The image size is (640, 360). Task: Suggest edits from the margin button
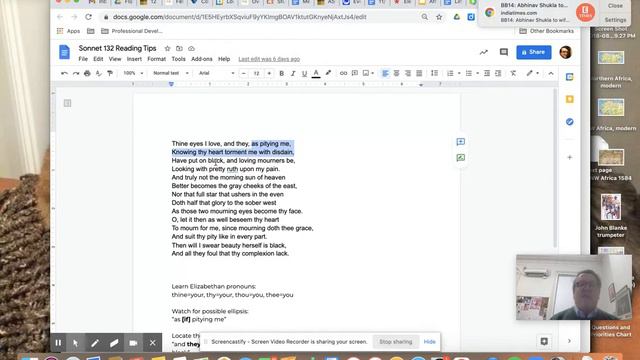click(x=460, y=158)
